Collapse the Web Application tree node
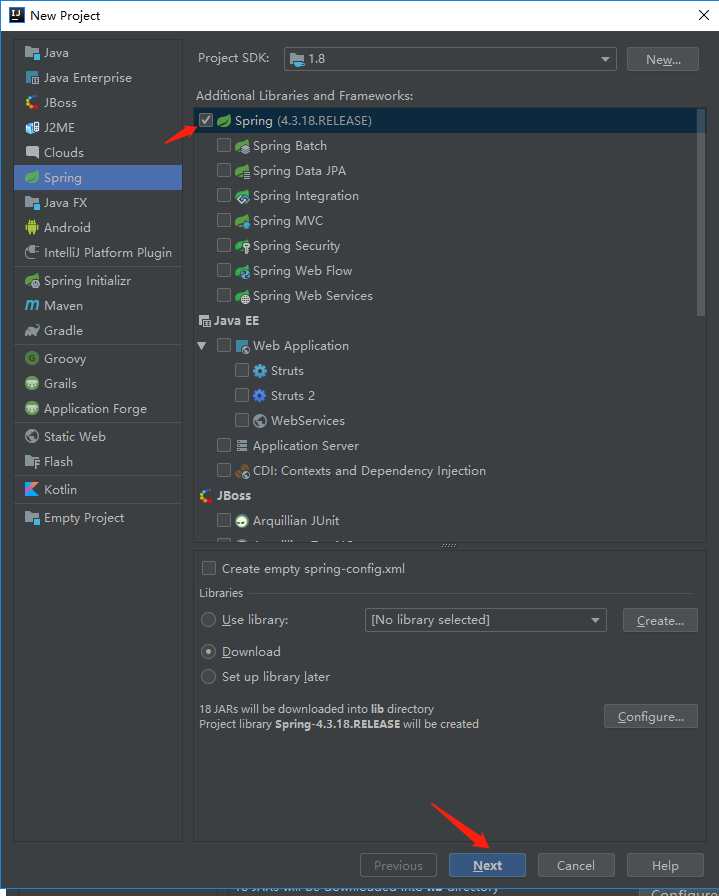Image resolution: width=719 pixels, height=896 pixels. 202,346
